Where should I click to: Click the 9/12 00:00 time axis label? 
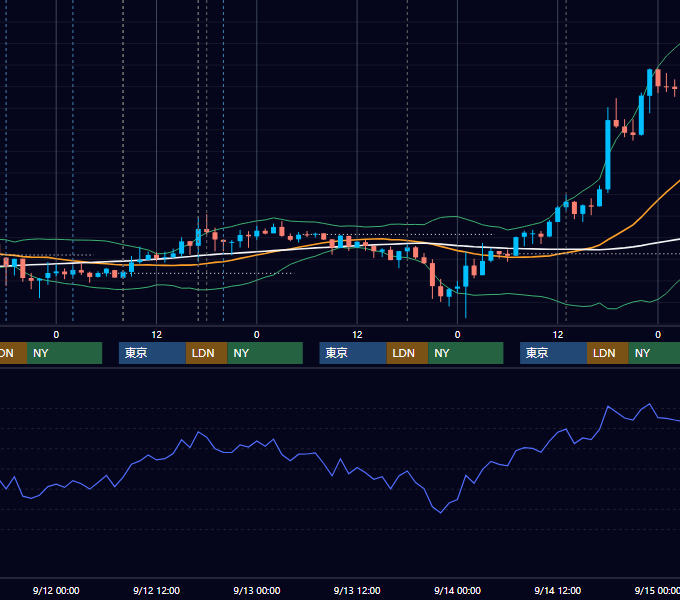(56, 590)
